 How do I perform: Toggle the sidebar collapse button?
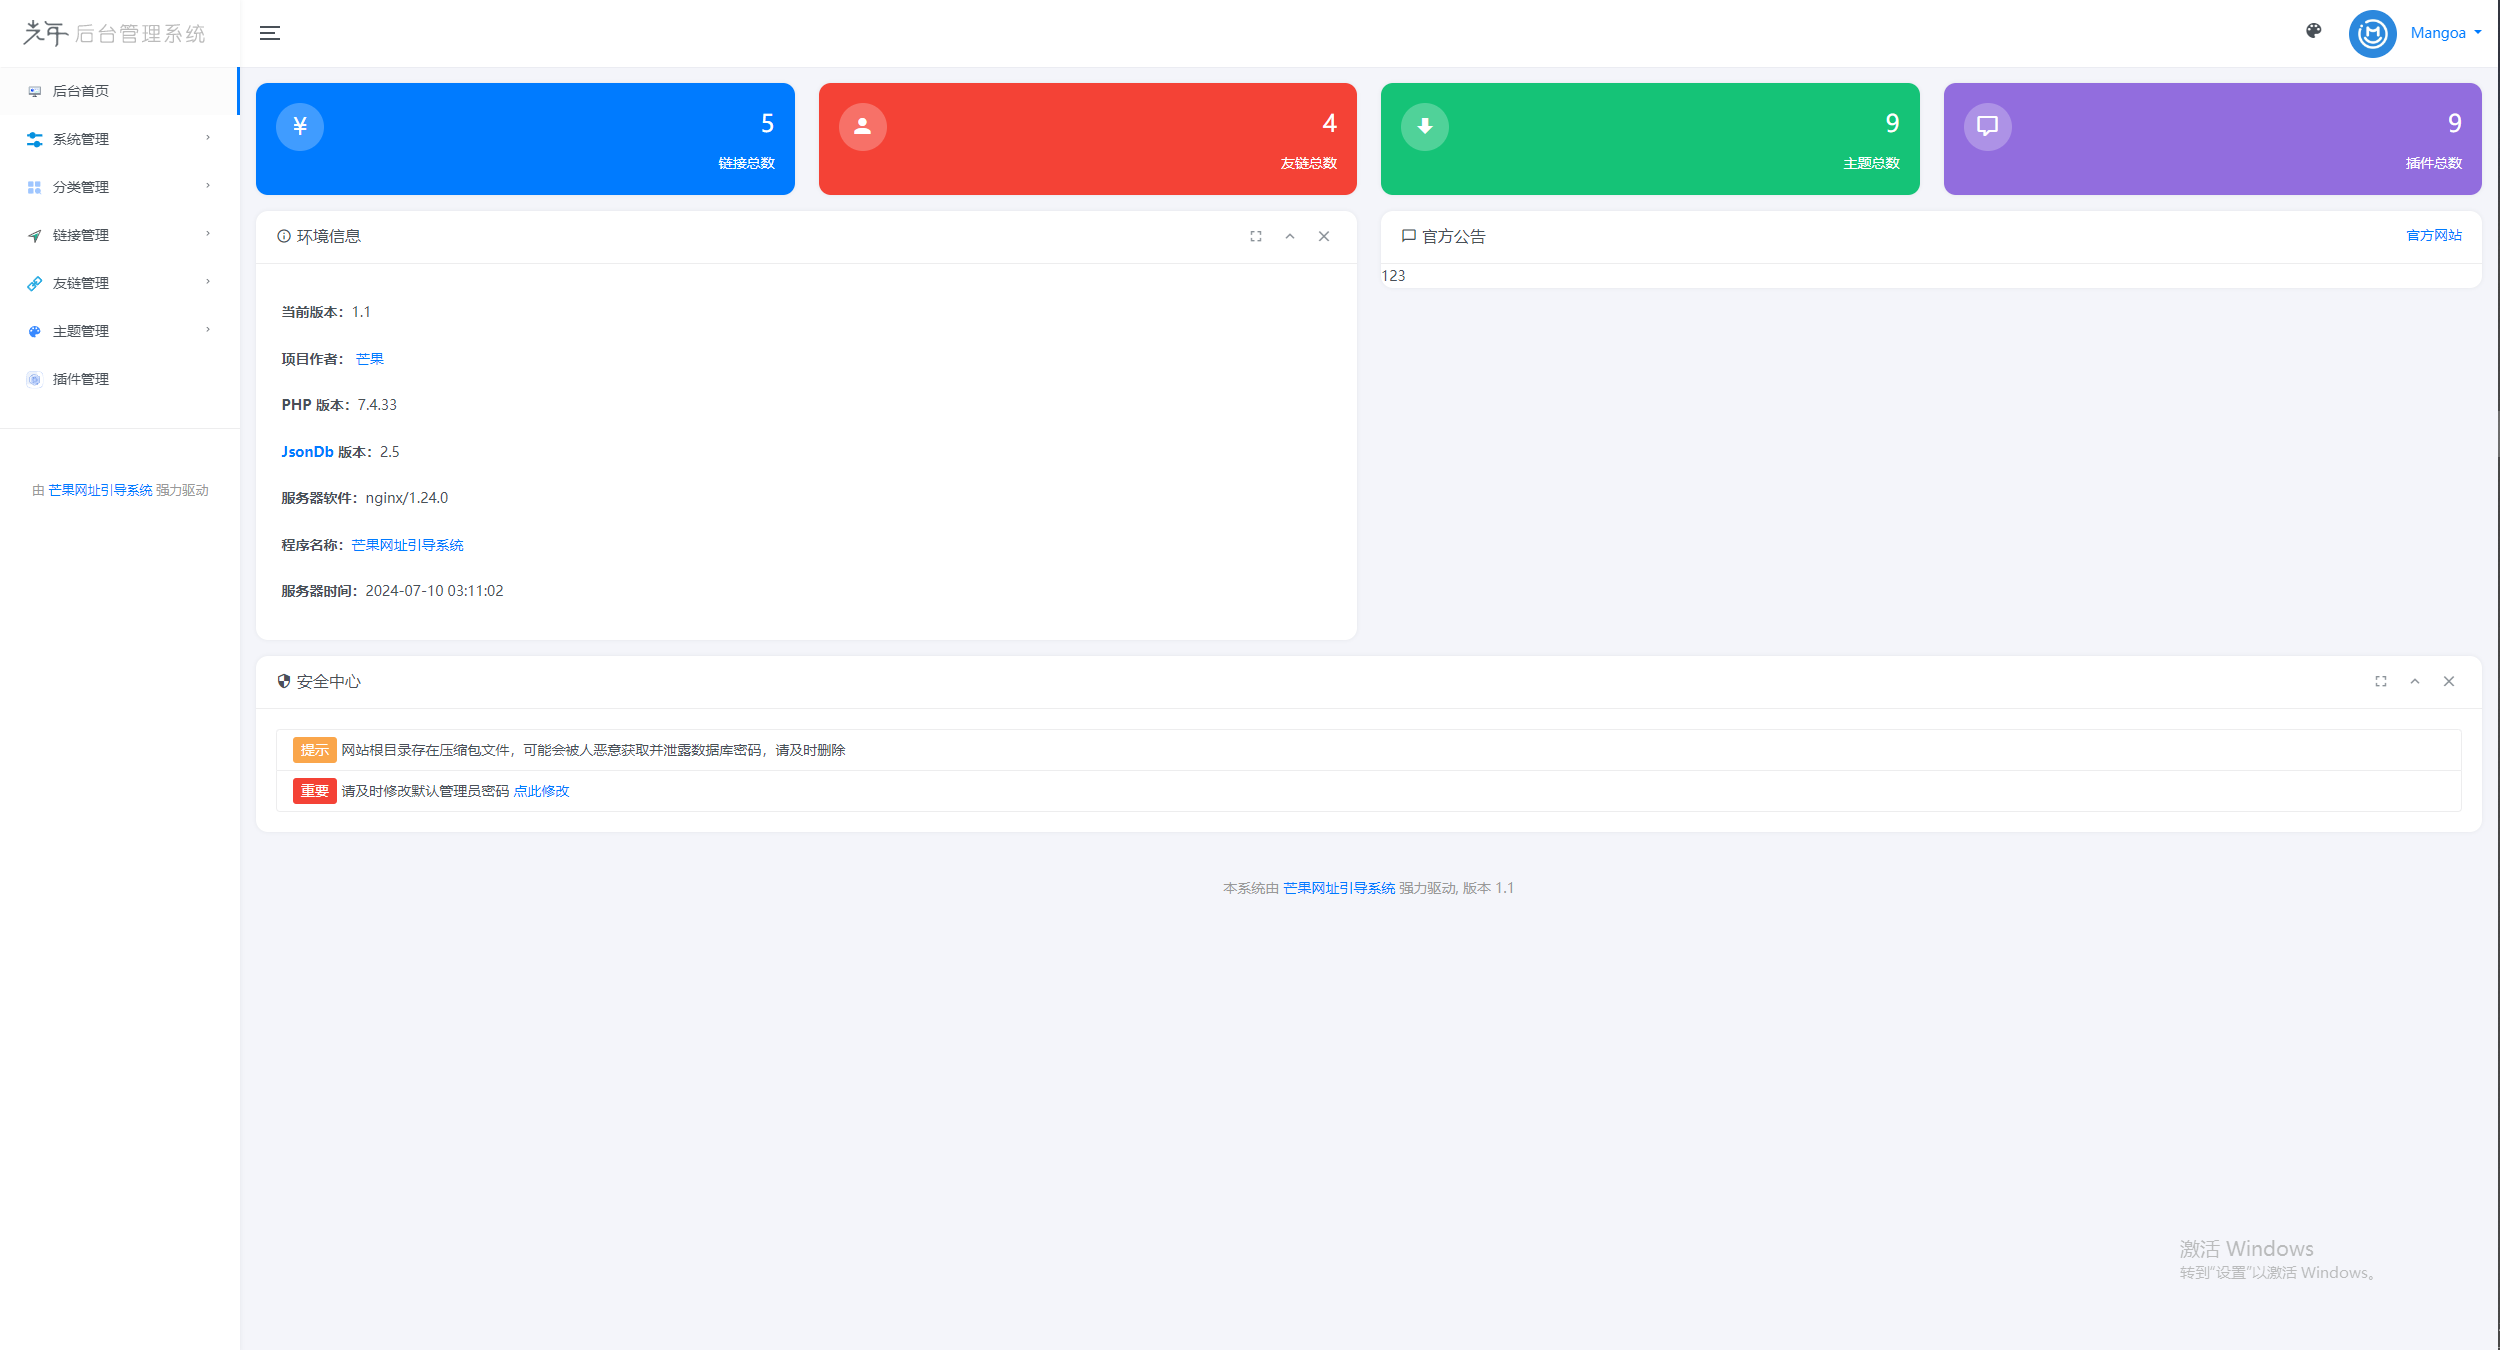[x=269, y=32]
